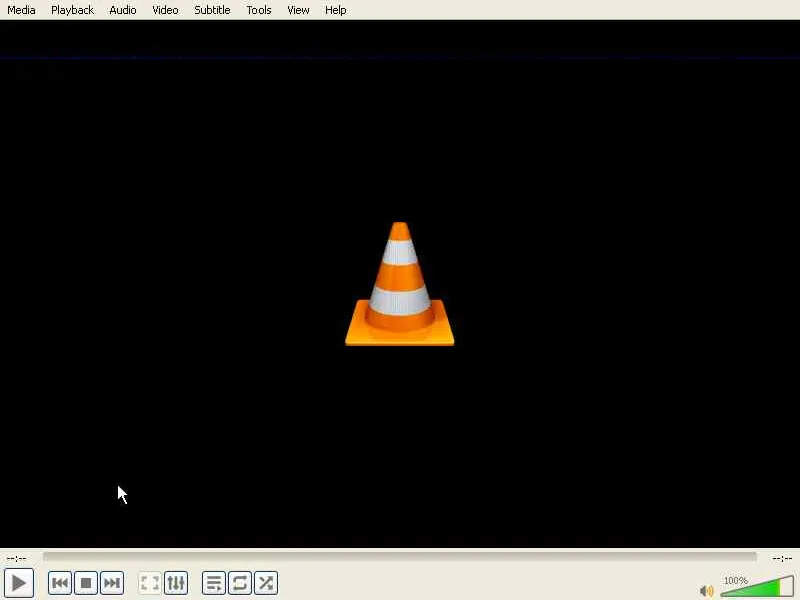Open the Video menu

pos(165,10)
